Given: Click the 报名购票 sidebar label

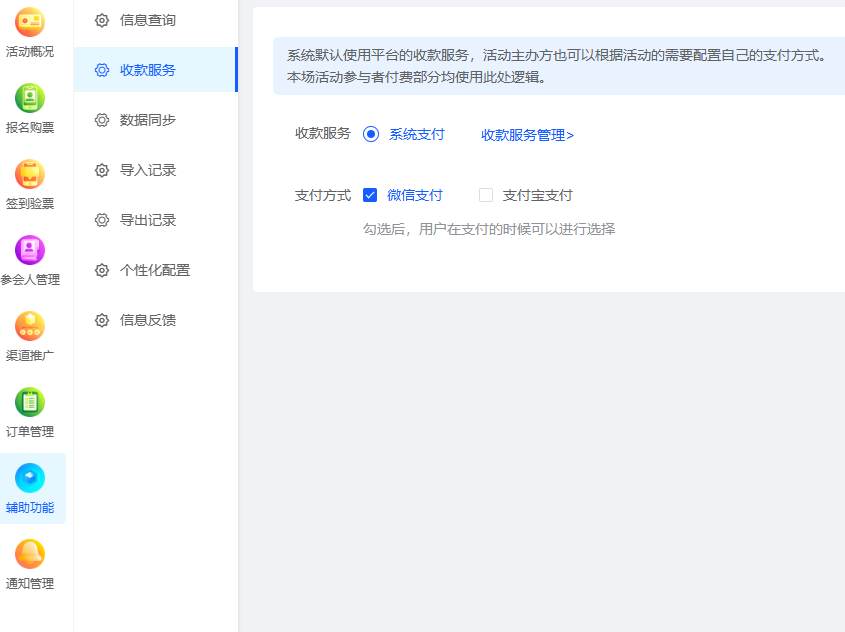Looking at the screenshot, I should click(x=30, y=128).
